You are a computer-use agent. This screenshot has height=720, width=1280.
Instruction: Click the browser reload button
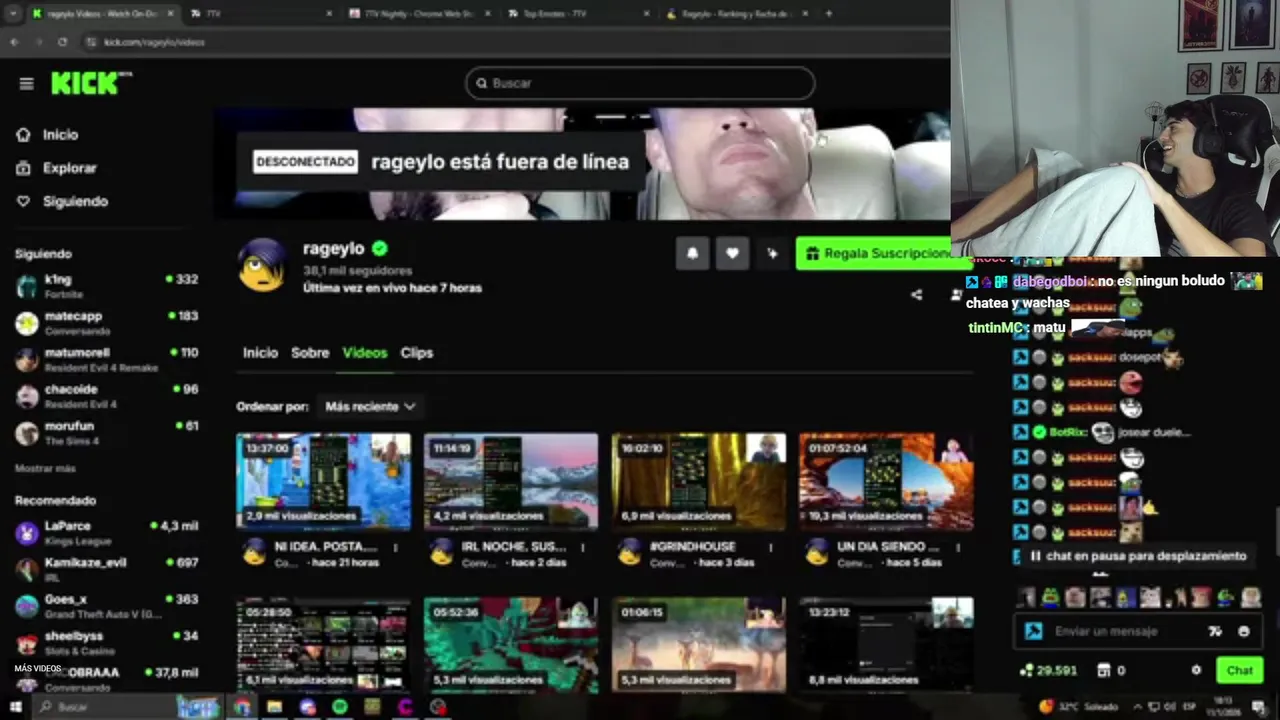(x=62, y=42)
